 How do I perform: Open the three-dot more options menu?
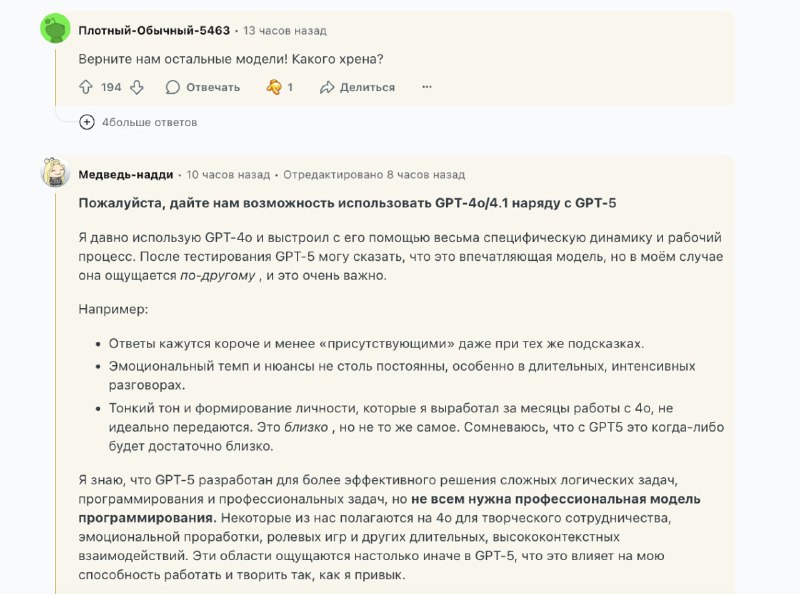(427, 87)
